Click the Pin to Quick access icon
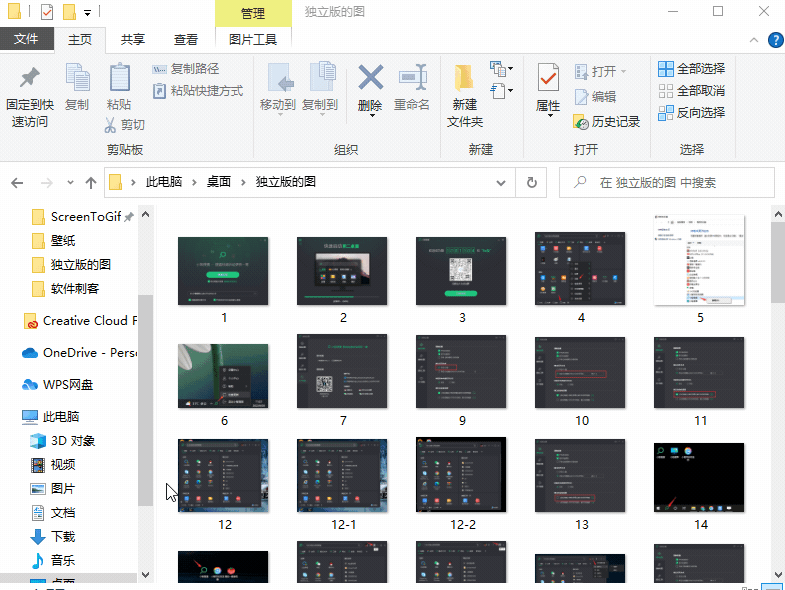The image size is (785, 590). pyautogui.click(x=30, y=78)
